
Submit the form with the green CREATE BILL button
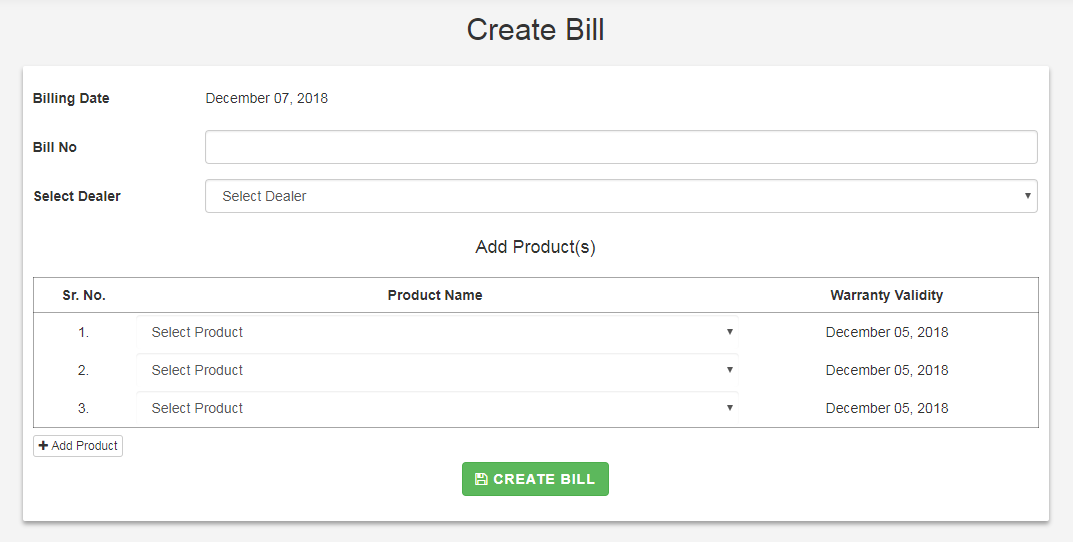click(535, 479)
